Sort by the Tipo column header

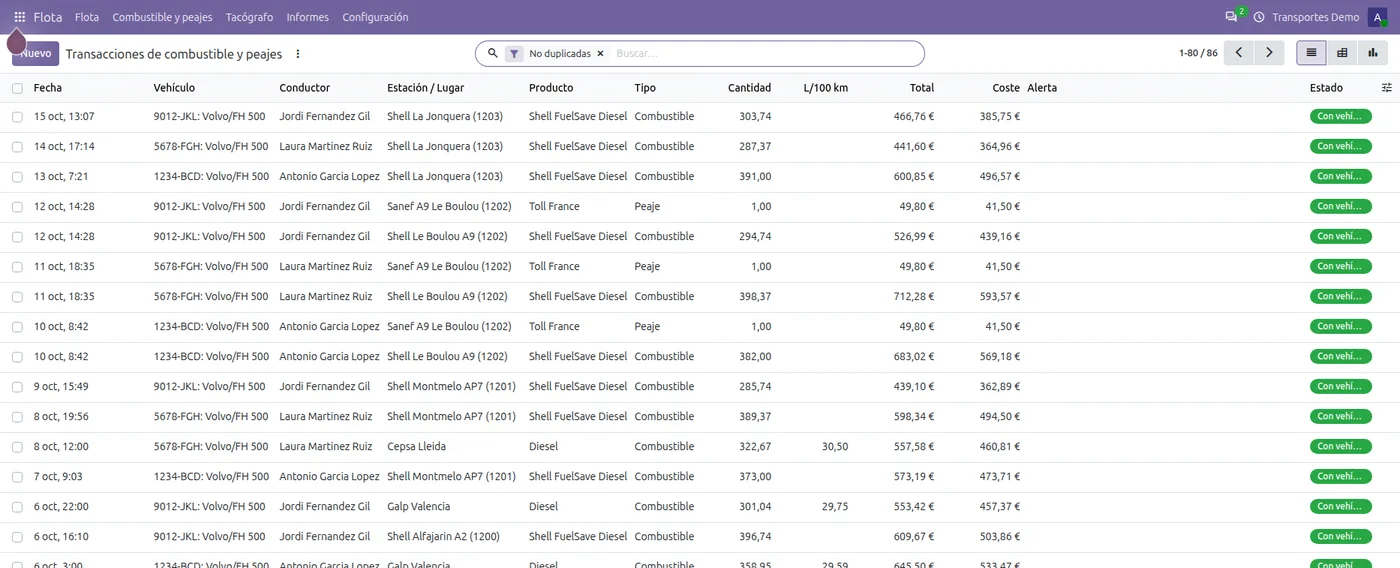645,88
